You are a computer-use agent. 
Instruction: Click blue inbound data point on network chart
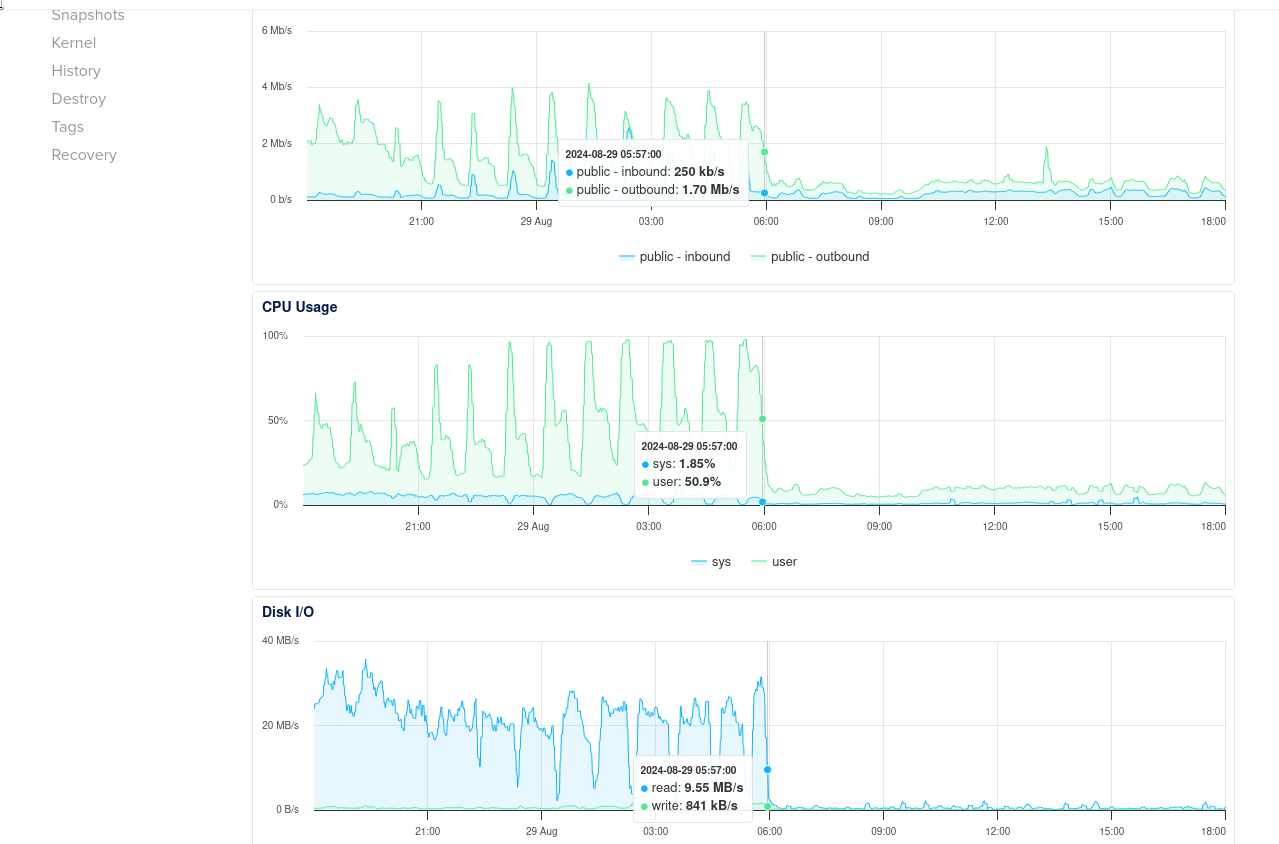764,193
